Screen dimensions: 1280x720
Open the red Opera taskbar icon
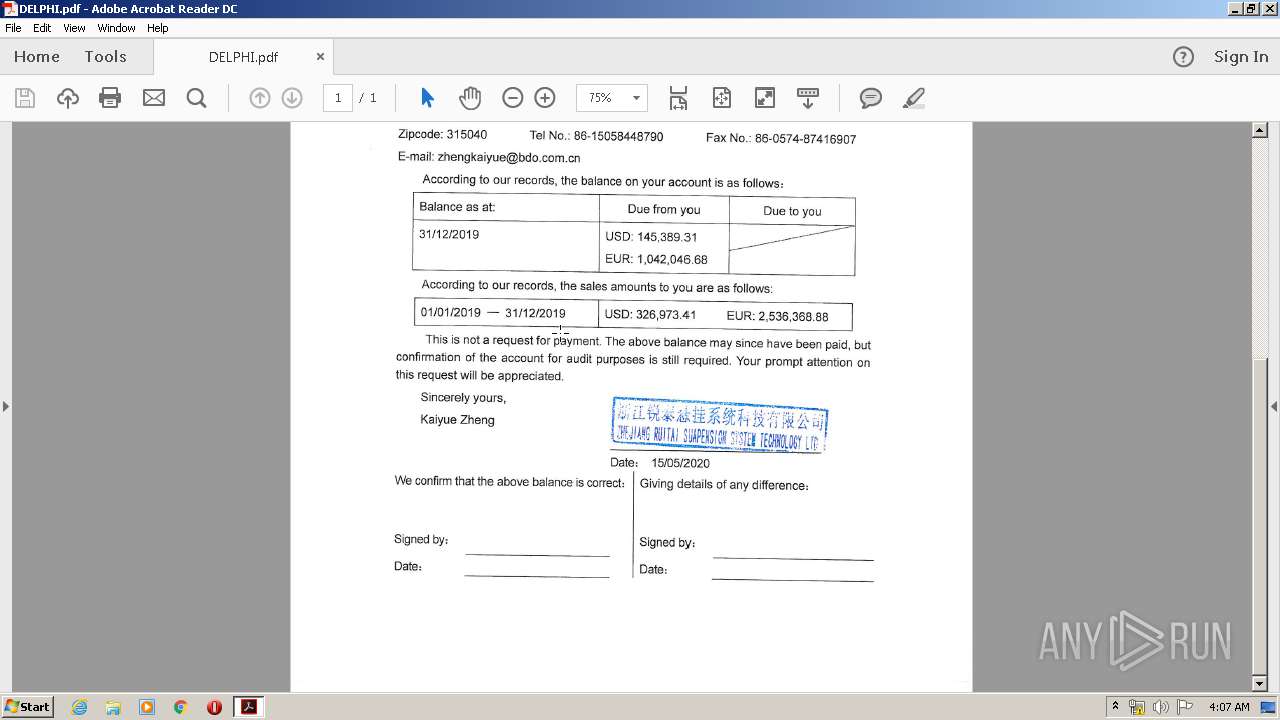tap(214, 707)
